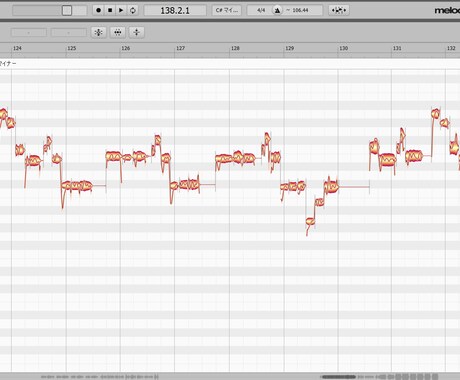The height and width of the screenshot is (380, 460).
Task: Toggle the metronome click icon
Action: coord(277,10)
